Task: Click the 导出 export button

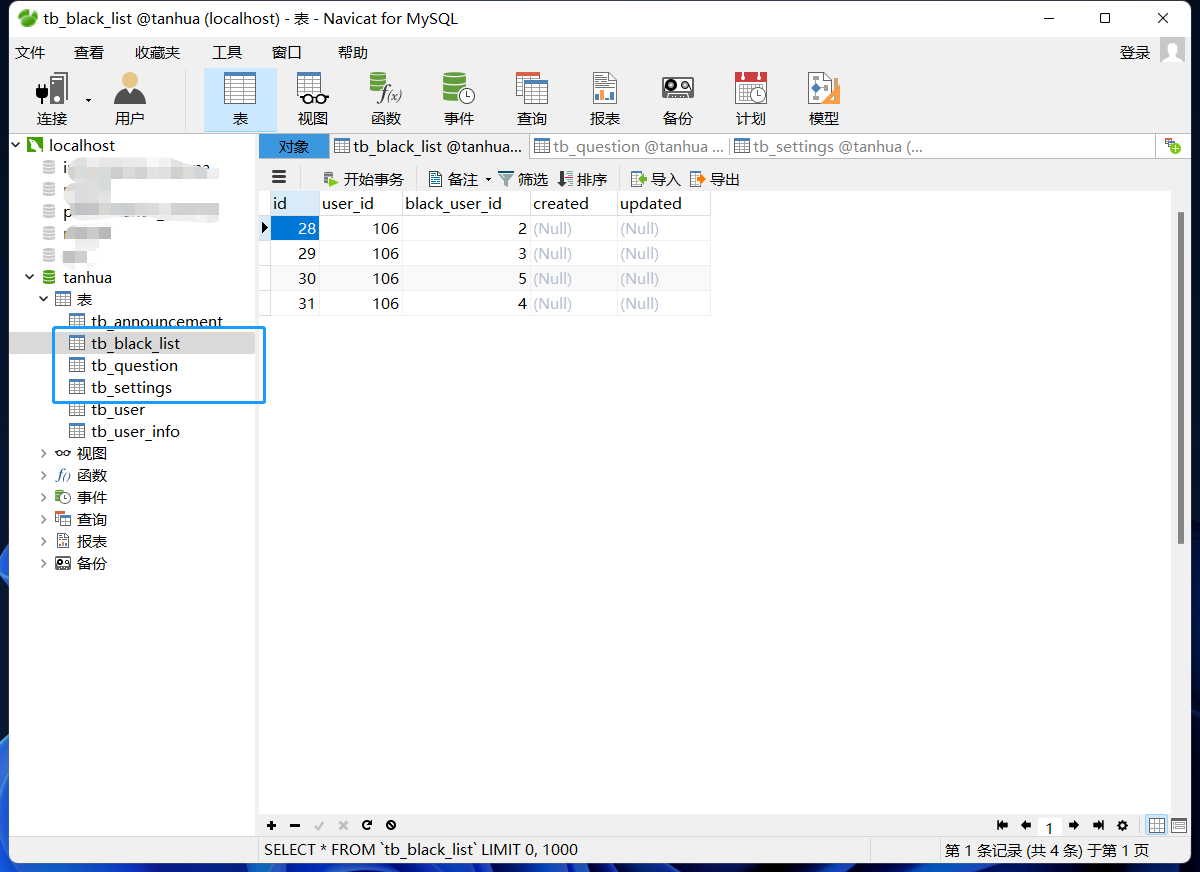Action: coord(715,180)
